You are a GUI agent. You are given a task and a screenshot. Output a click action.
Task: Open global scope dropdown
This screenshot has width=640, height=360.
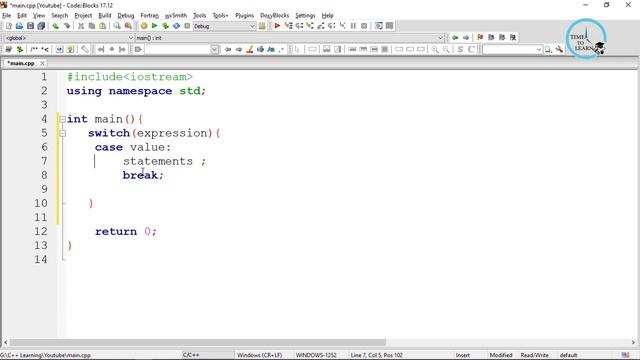[69, 38]
